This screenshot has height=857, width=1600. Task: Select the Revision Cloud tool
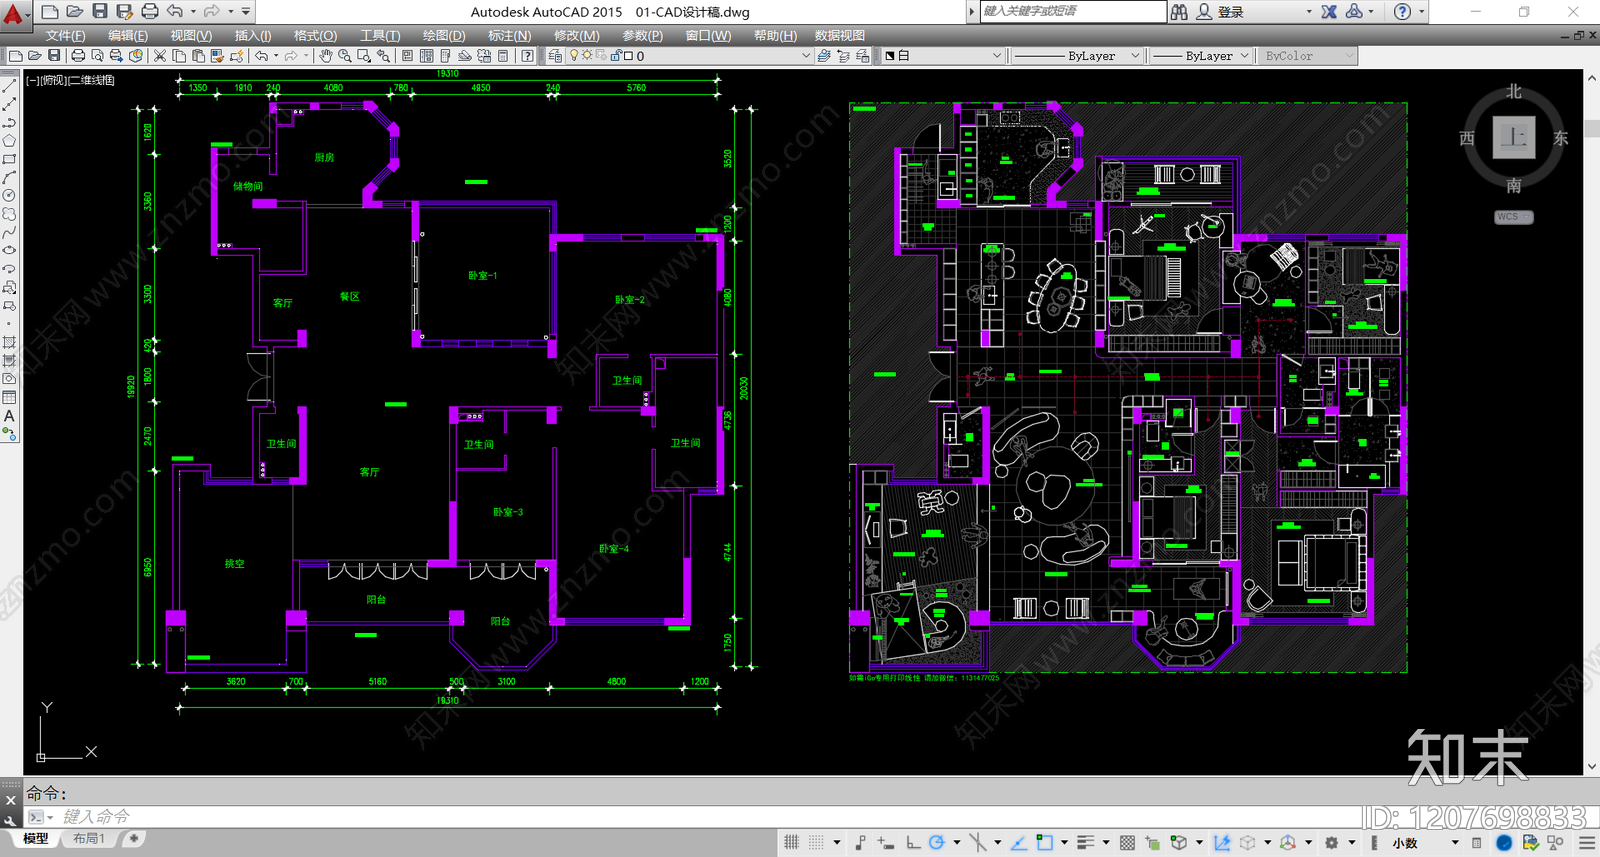(x=9, y=214)
